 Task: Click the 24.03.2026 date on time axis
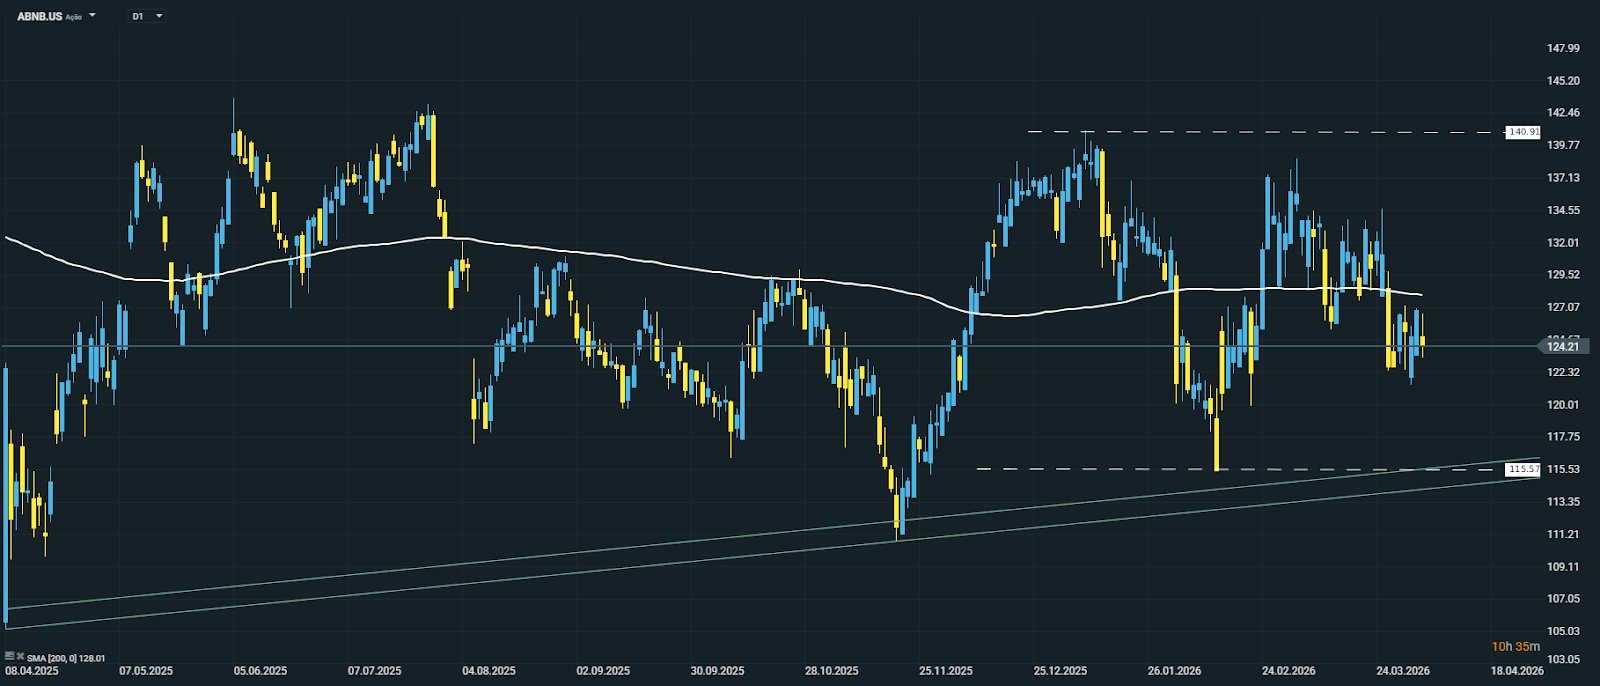1402,671
